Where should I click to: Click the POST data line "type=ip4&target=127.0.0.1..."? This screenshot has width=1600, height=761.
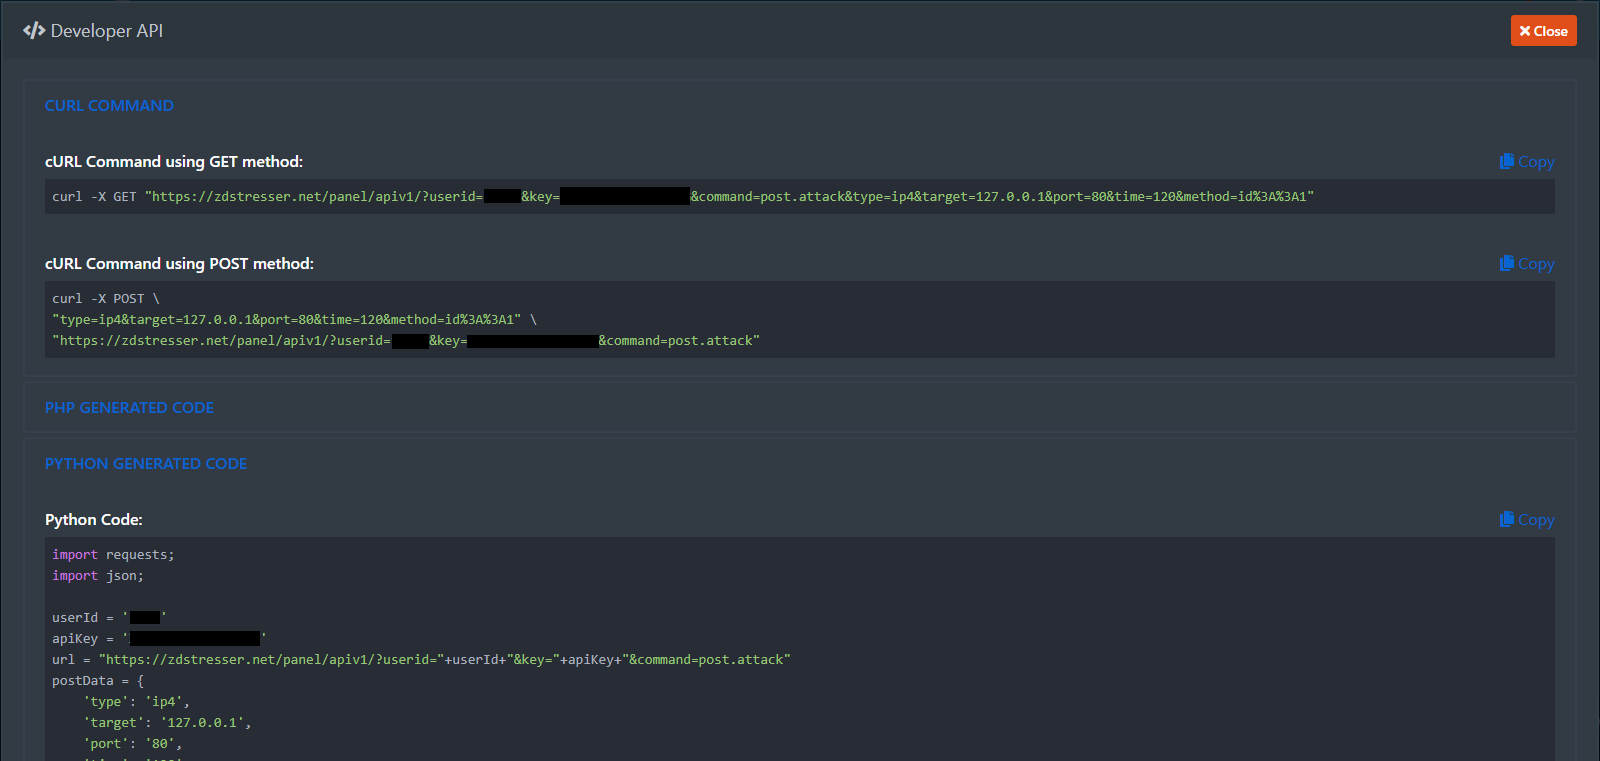click(295, 320)
